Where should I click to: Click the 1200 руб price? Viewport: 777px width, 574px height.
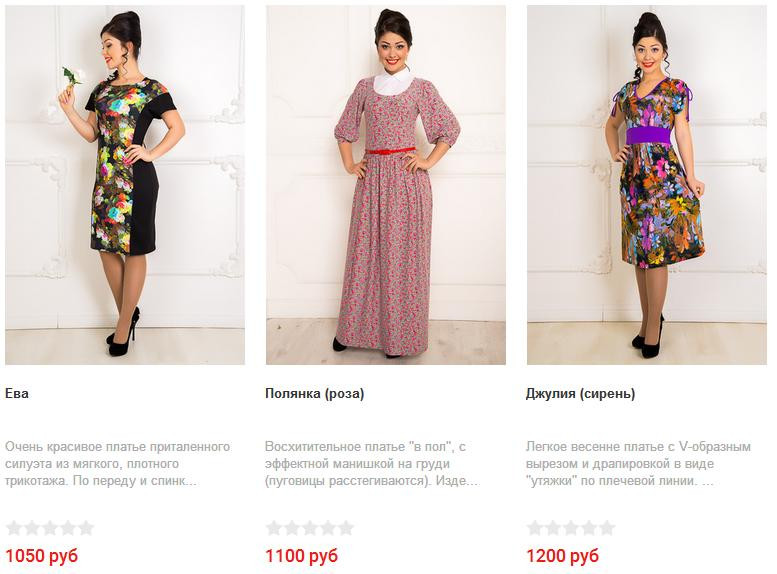coord(562,556)
